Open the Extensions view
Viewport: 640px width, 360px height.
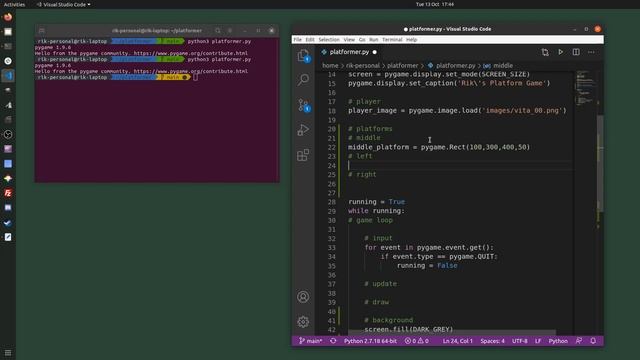[x=303, y=155]
